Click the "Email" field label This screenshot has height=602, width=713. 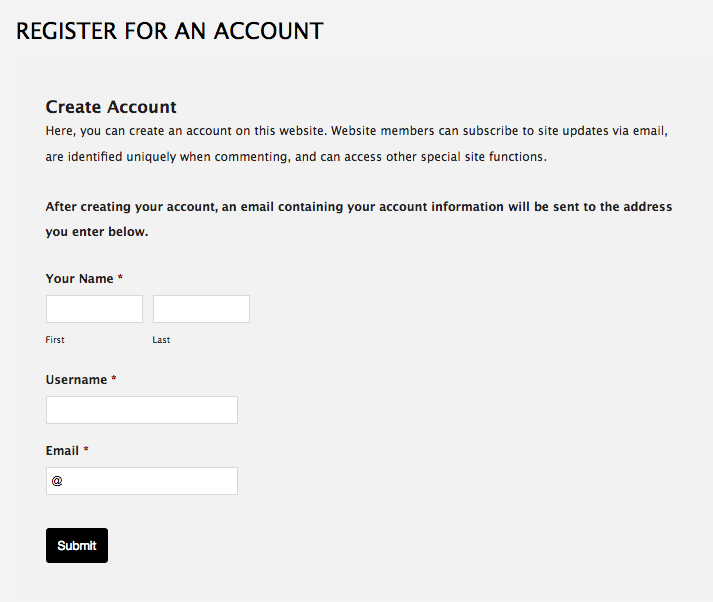point(62,451)
